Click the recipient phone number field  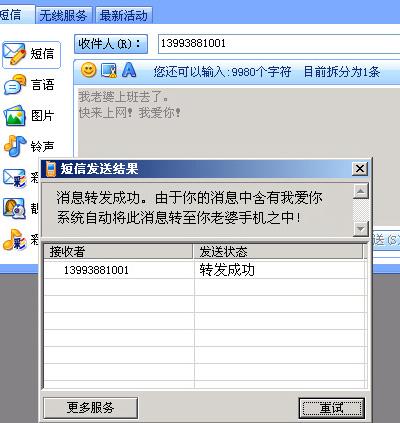tap(279, 43)
